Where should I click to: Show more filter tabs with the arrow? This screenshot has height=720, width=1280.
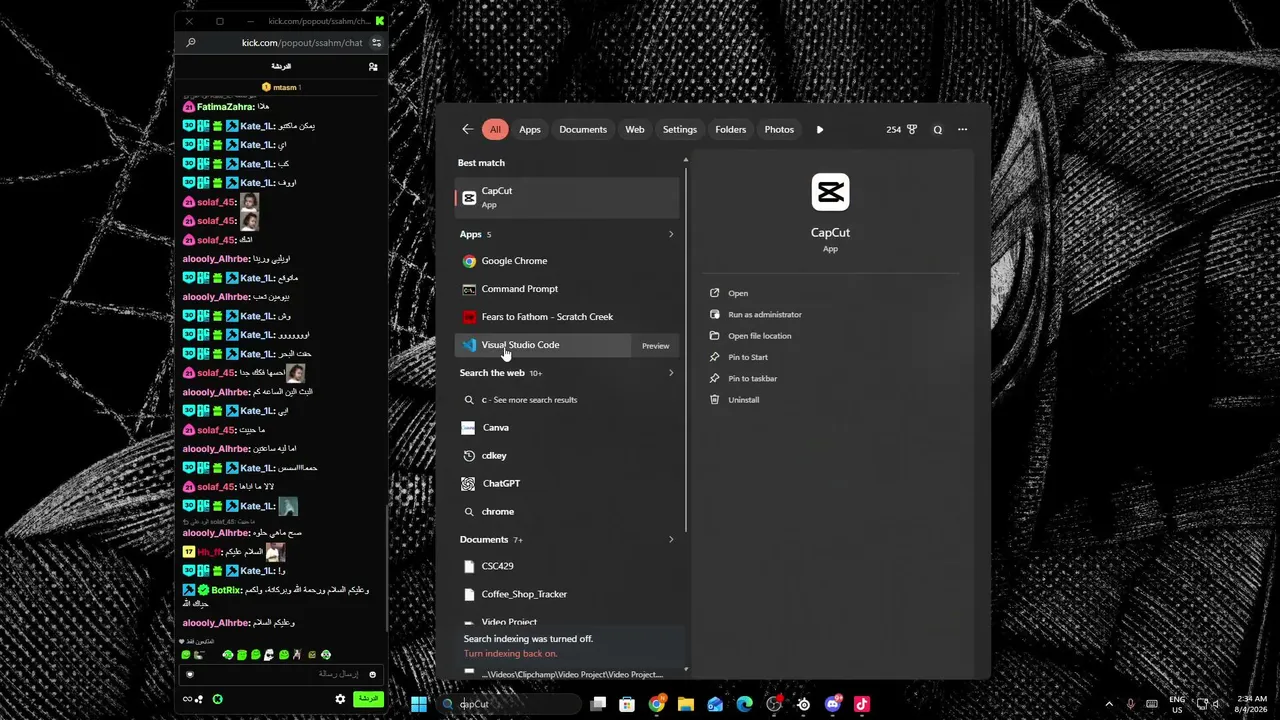click(x=820, y=129)
